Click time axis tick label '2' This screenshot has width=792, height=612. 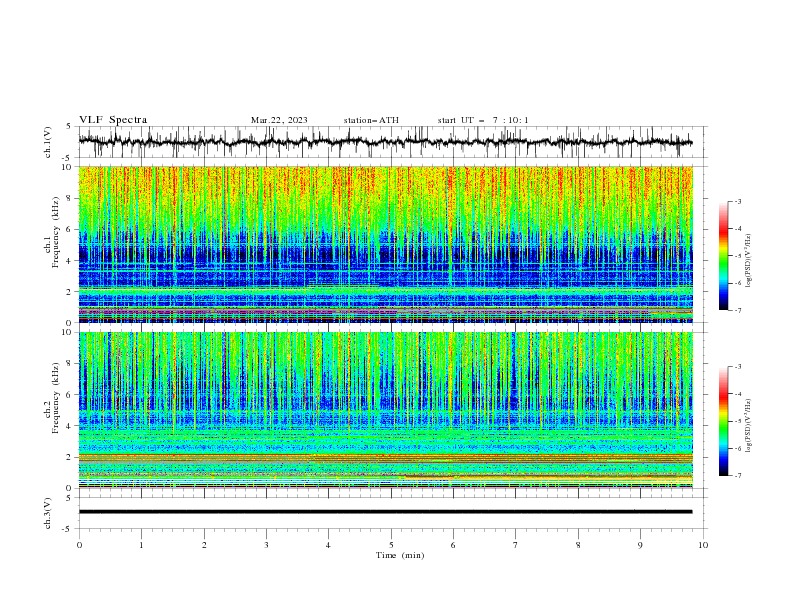(x=204, y=545)
